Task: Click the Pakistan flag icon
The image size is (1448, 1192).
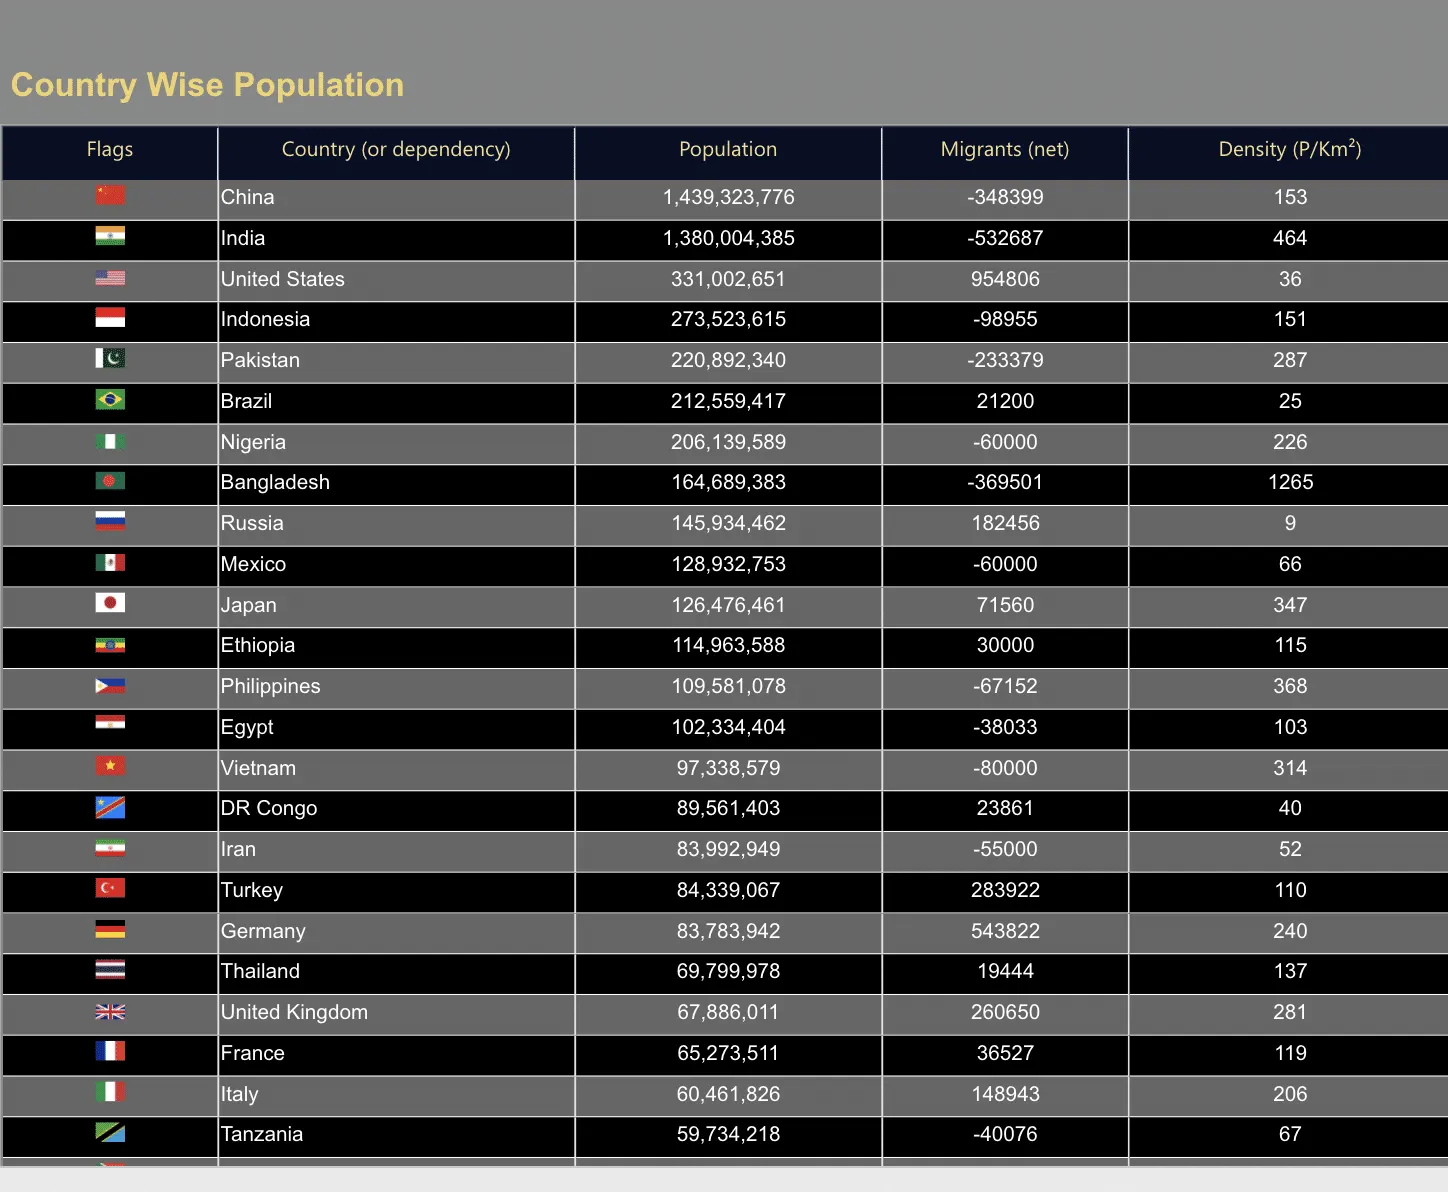Action: (x=110, y=358)
